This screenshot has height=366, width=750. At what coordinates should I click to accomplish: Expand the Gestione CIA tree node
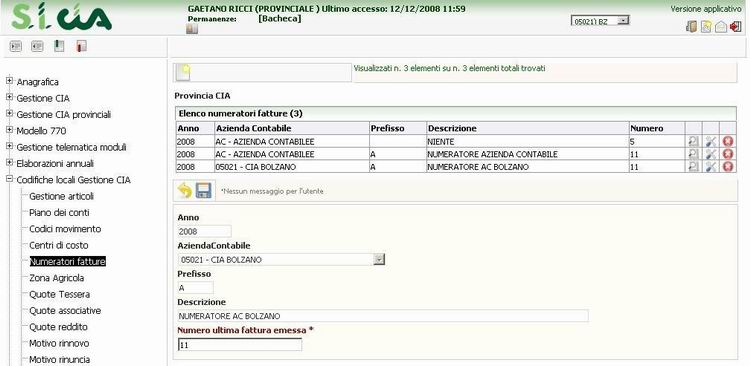click(x=9, y=98)
